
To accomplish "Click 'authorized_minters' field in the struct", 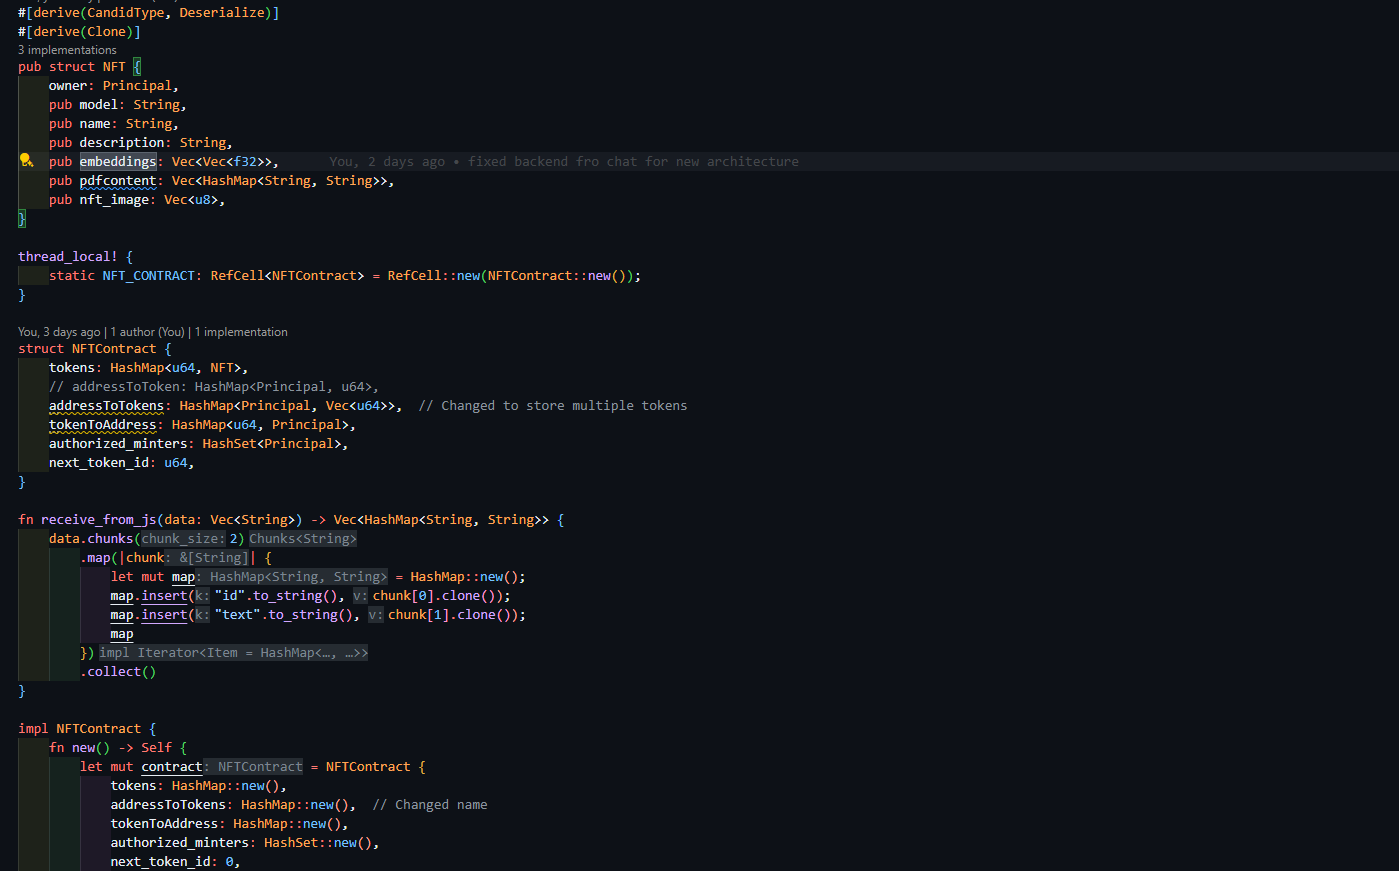I will click(118, 444).
